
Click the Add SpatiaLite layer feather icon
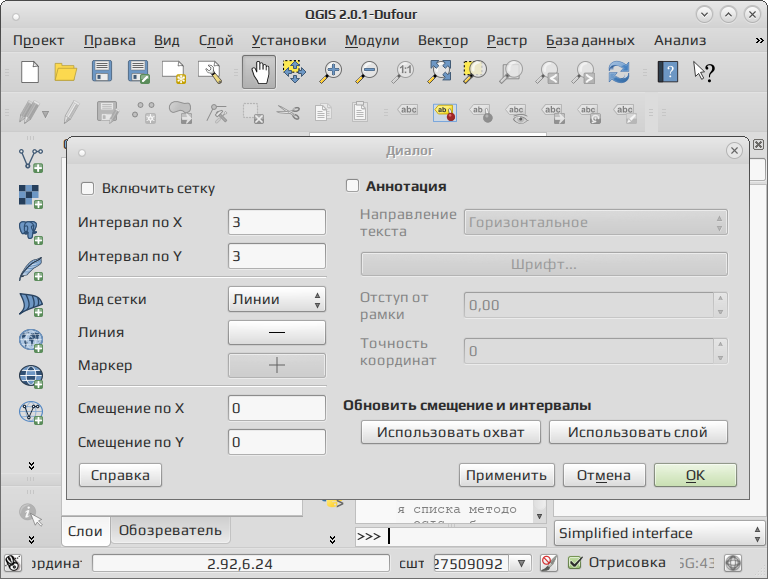point(31,268)
